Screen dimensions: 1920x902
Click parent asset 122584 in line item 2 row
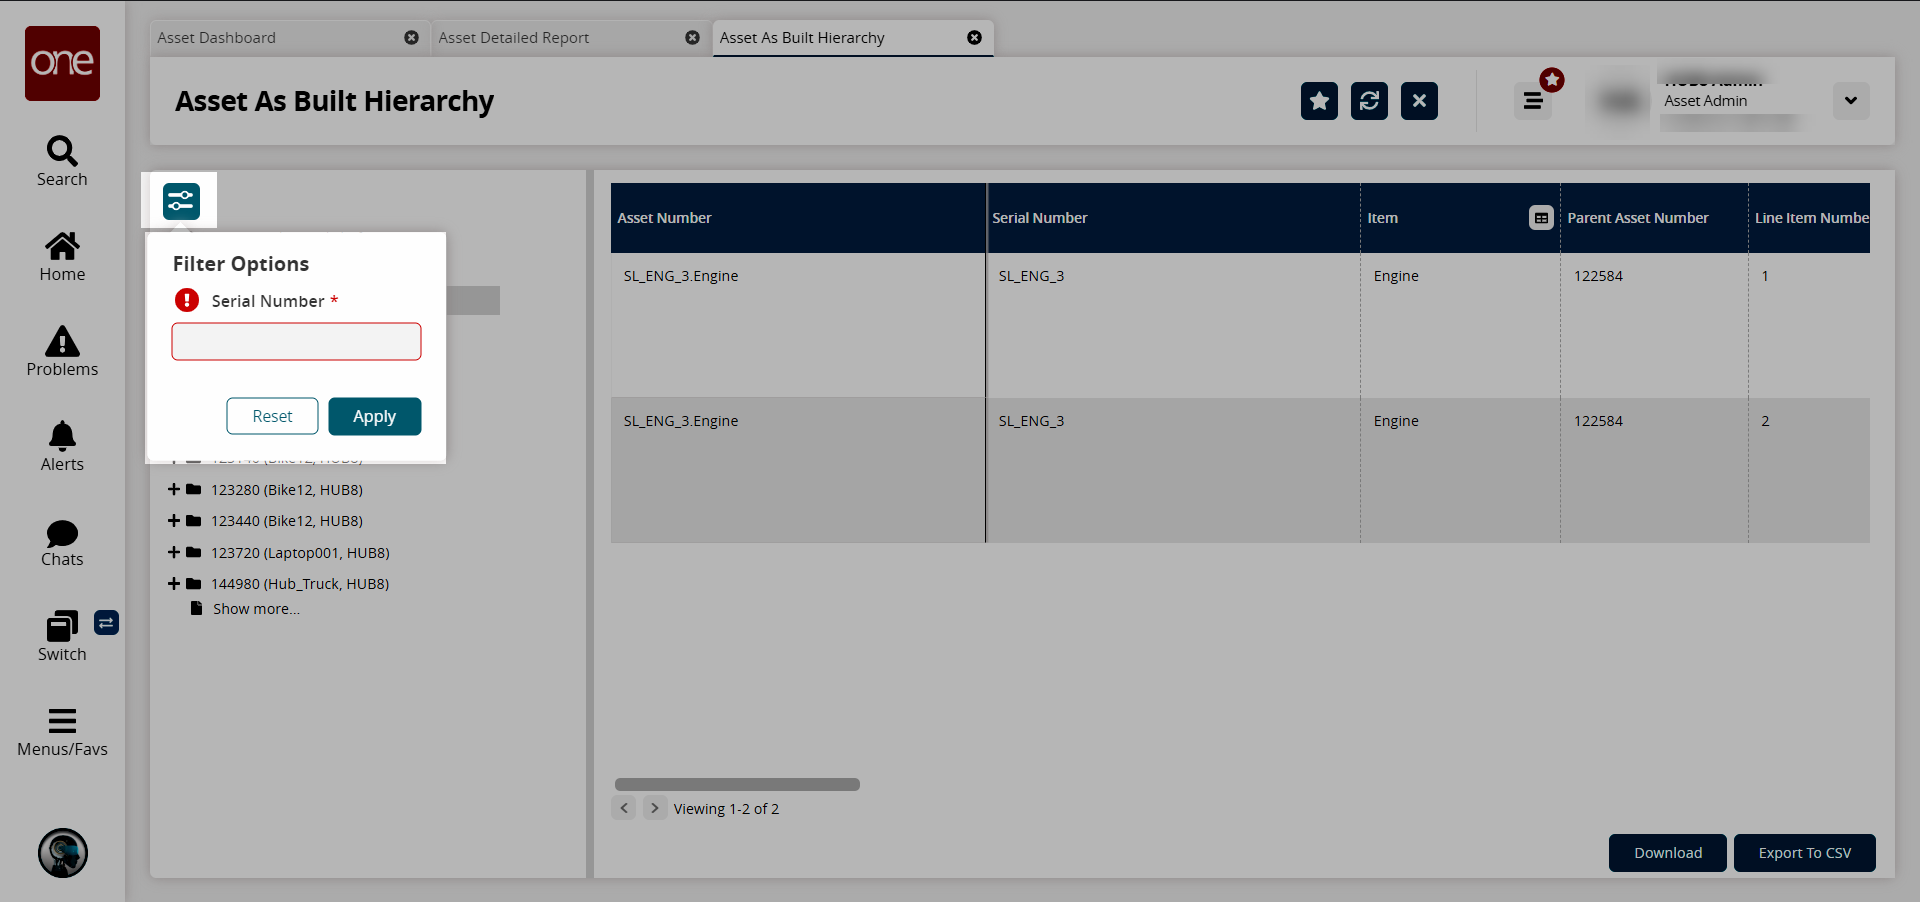(x=1598, y=421)
